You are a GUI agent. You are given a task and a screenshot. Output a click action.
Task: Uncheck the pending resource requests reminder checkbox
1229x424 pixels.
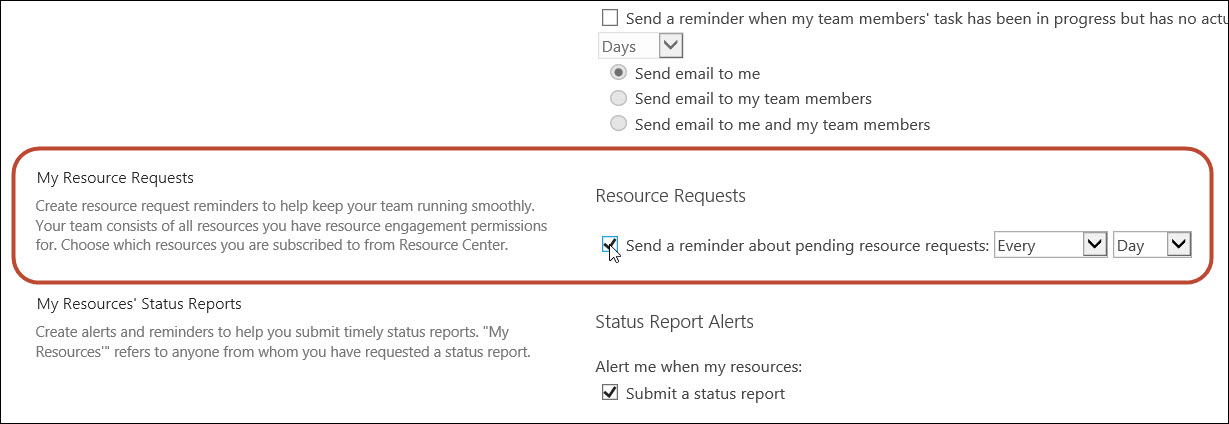point(610,245)
